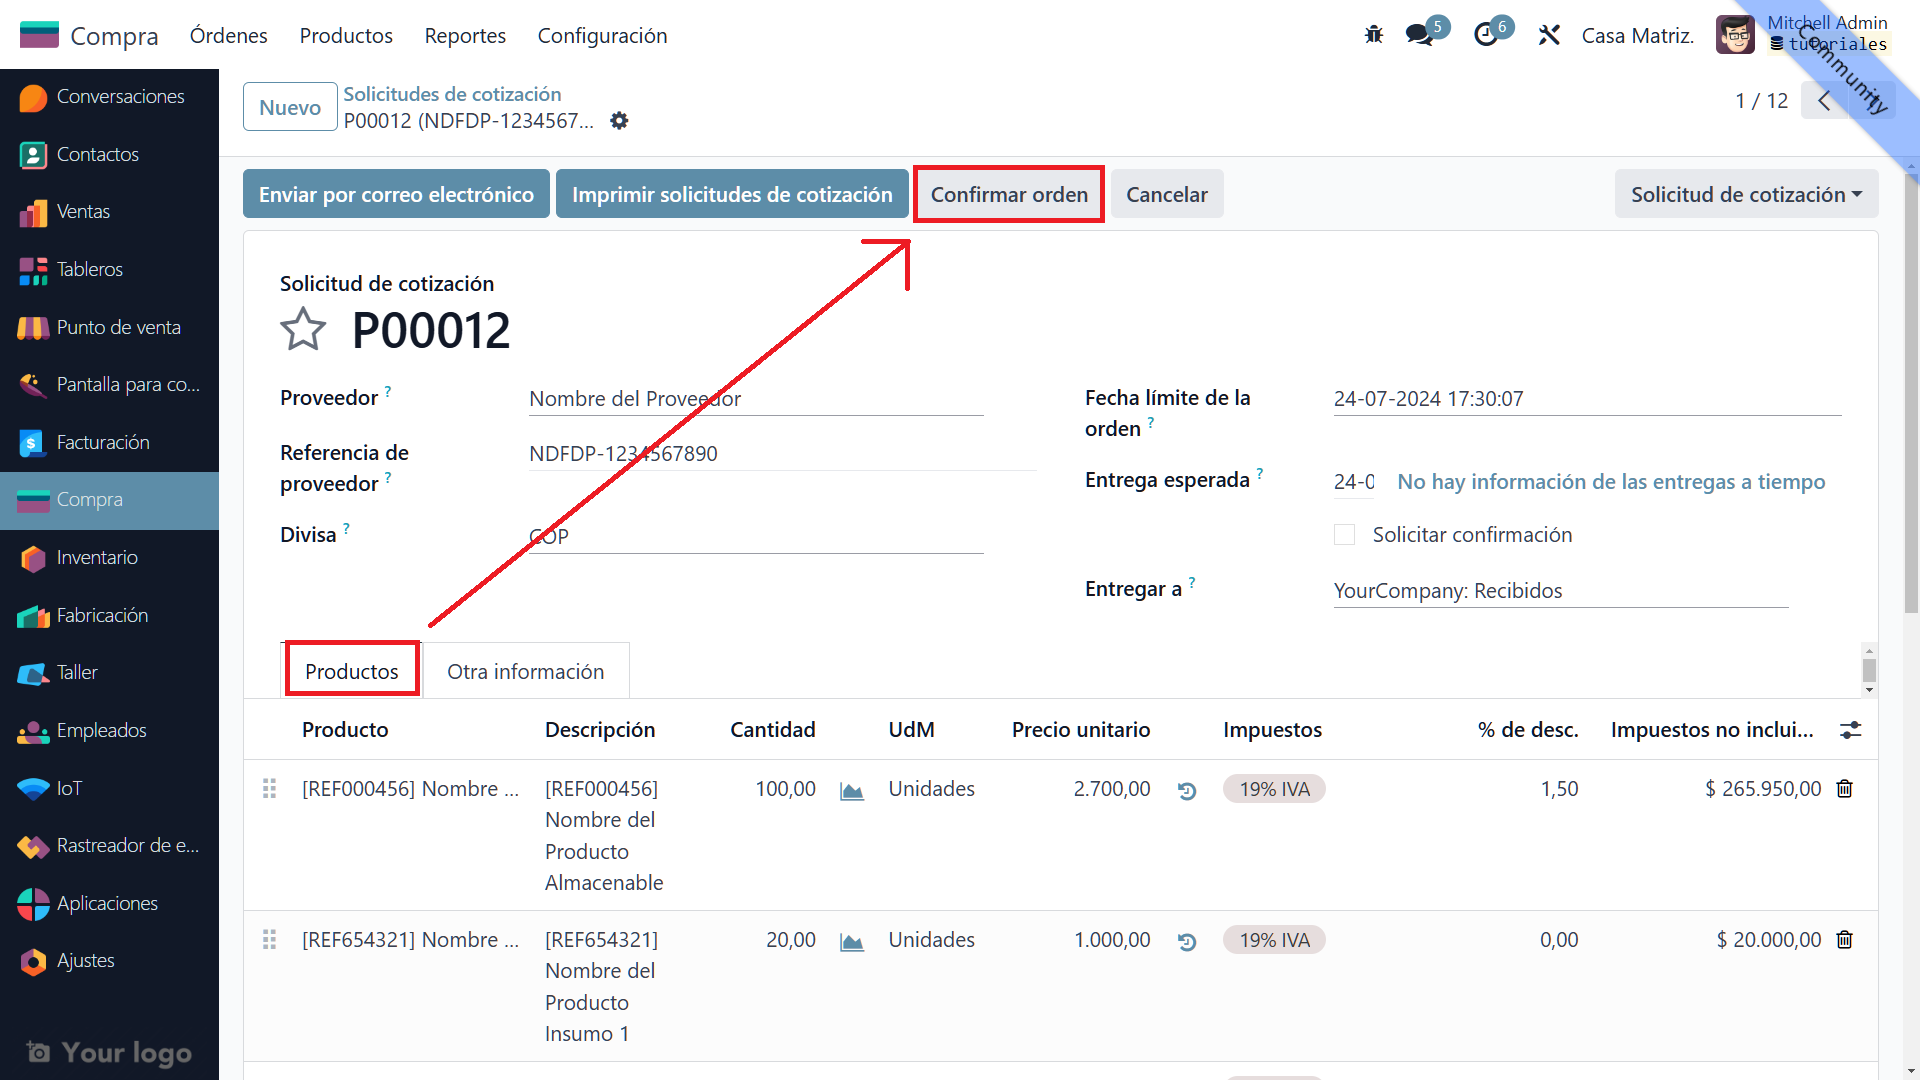Screen dimensions: 1920x1080
Task: Toggle the Solicitar confirmación checkbox
Action: click(1345, 535)
